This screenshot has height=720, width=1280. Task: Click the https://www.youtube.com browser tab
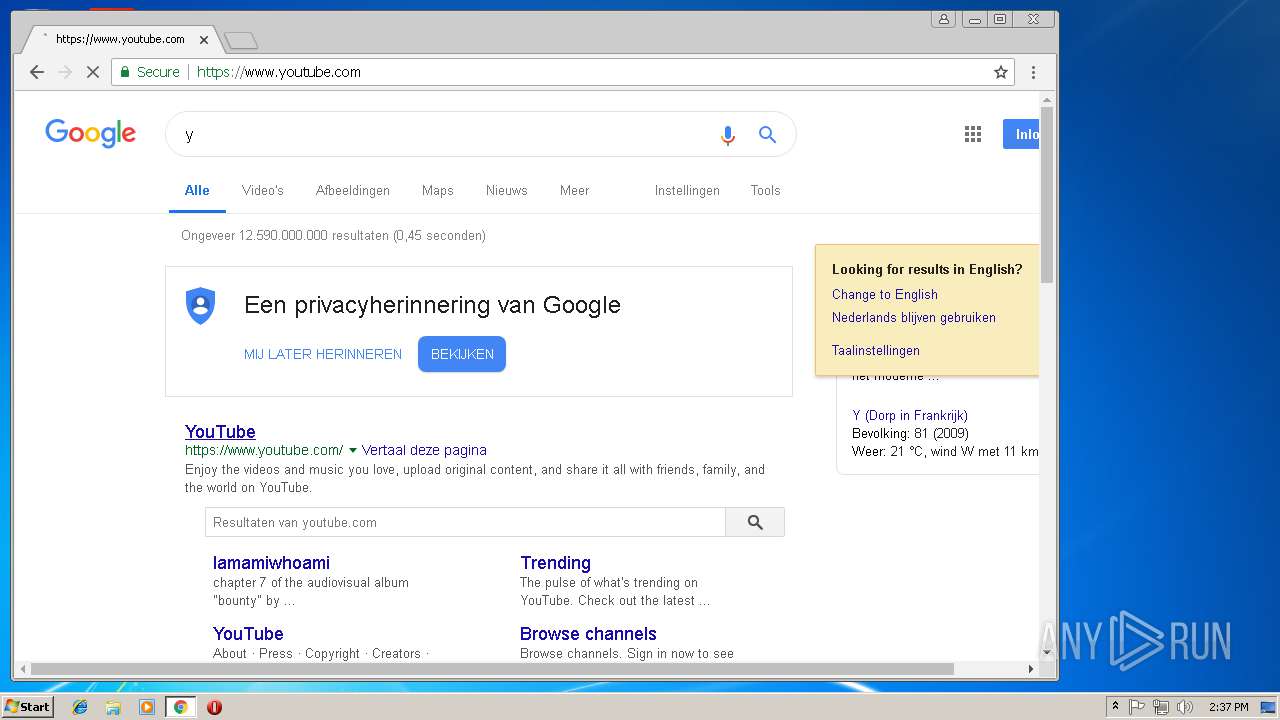point(120,40)
